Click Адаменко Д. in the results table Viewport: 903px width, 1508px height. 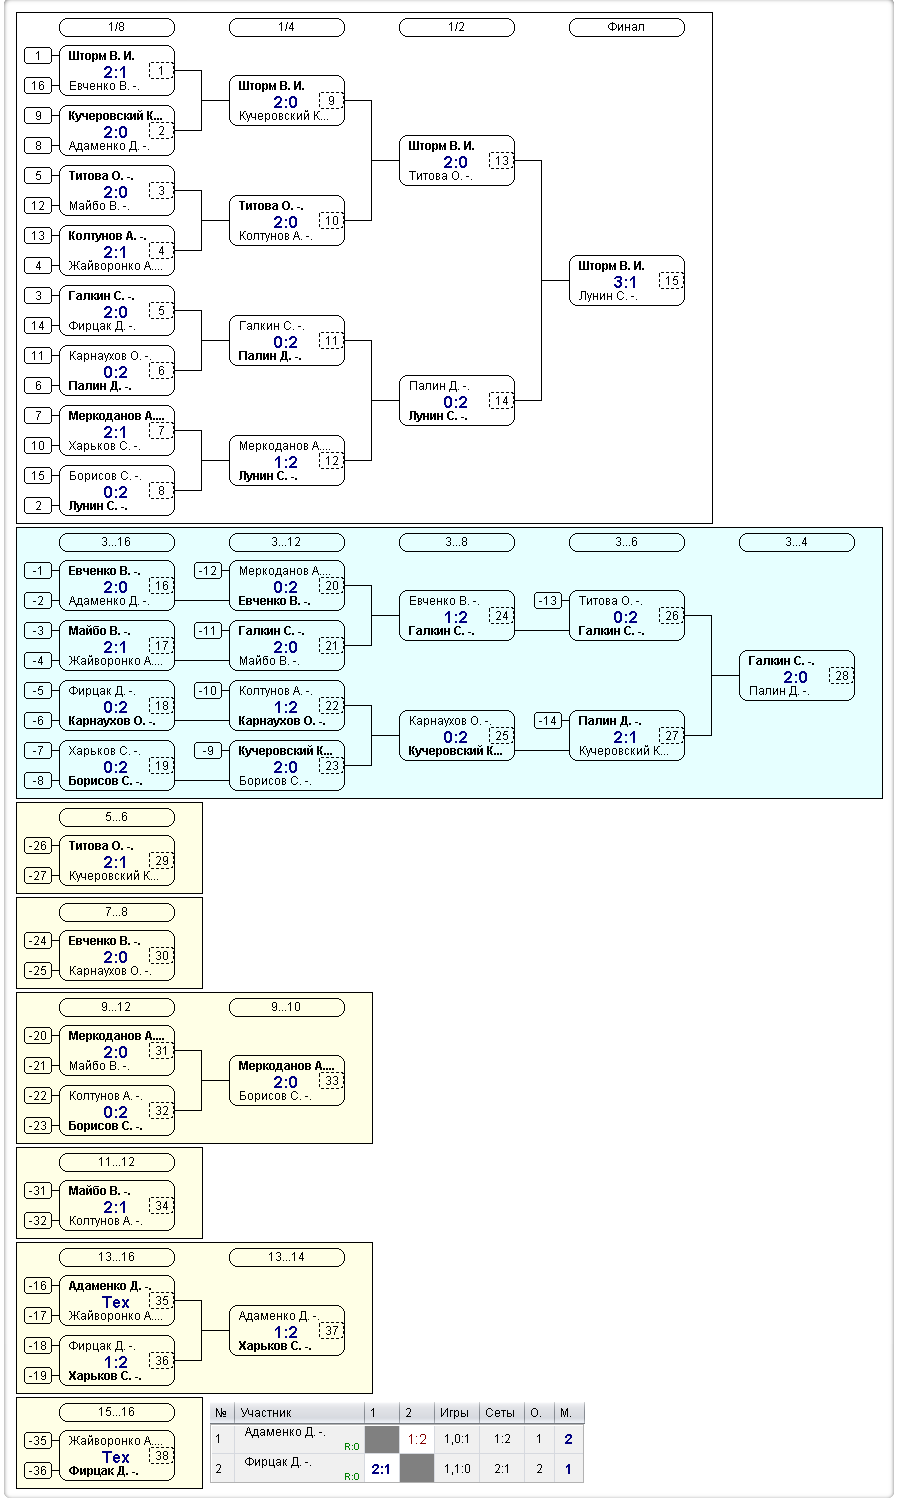tap(285, 1432)
